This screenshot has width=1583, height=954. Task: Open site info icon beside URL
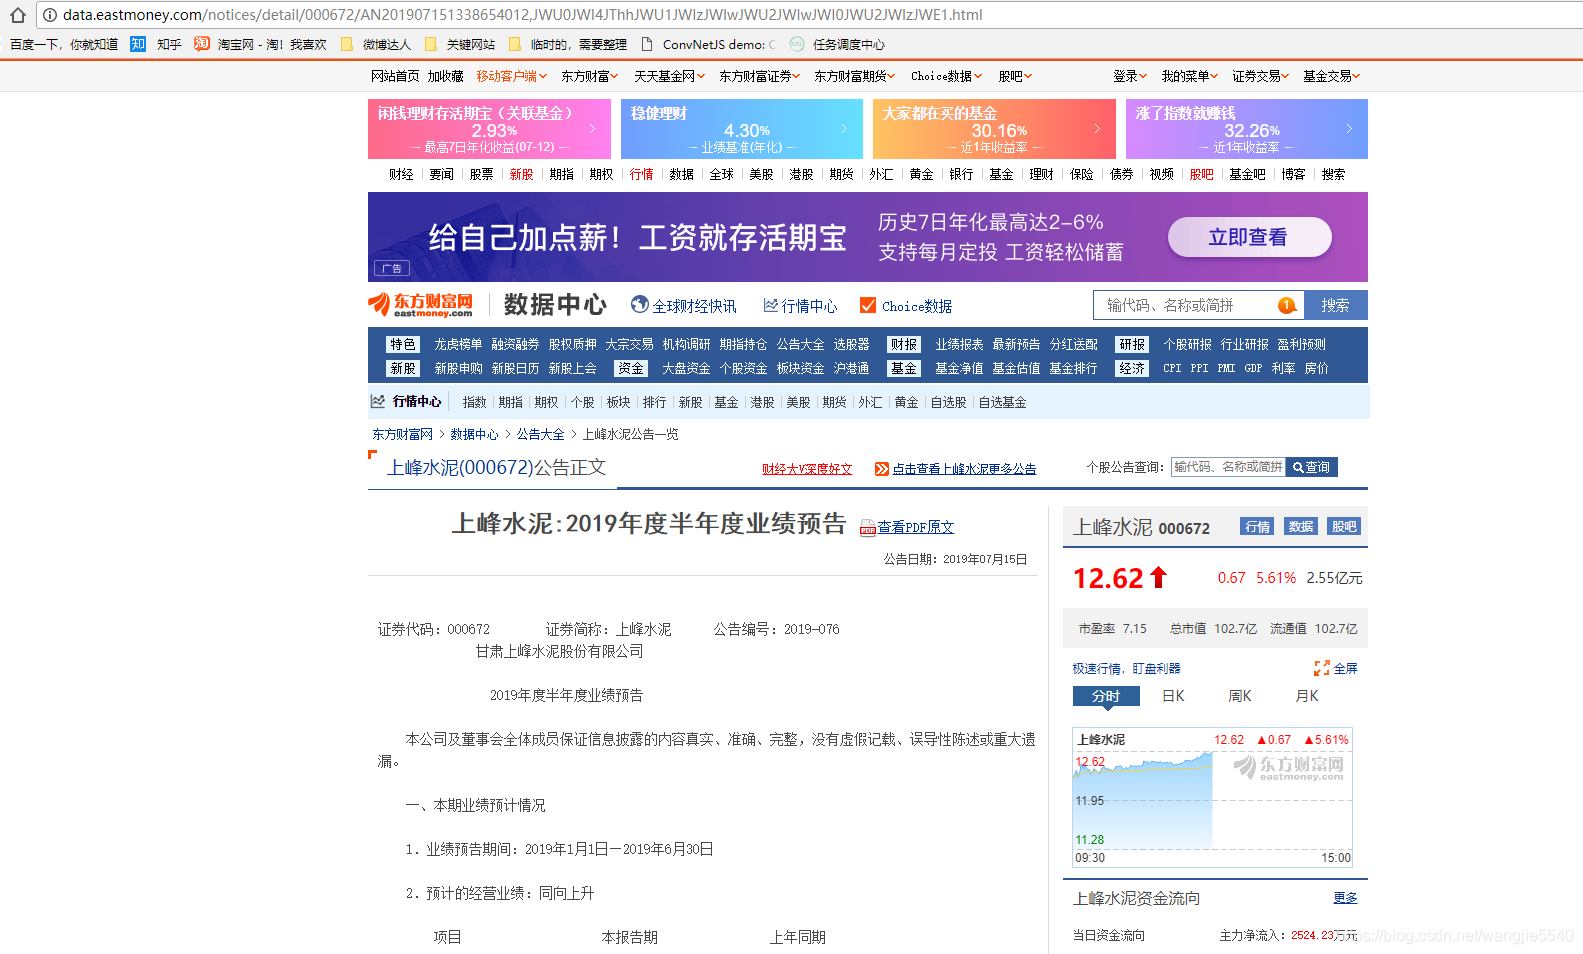click(x=50, y=15)
